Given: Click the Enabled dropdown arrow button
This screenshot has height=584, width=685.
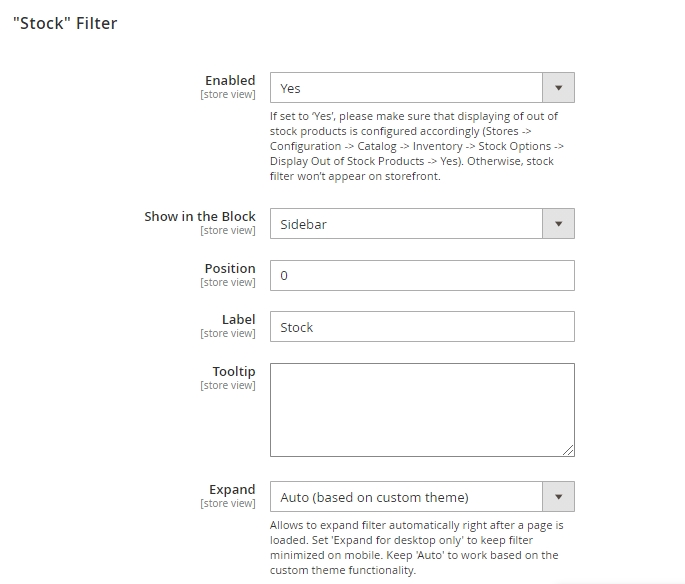Looking at the screenshot, I should point(558,88).
